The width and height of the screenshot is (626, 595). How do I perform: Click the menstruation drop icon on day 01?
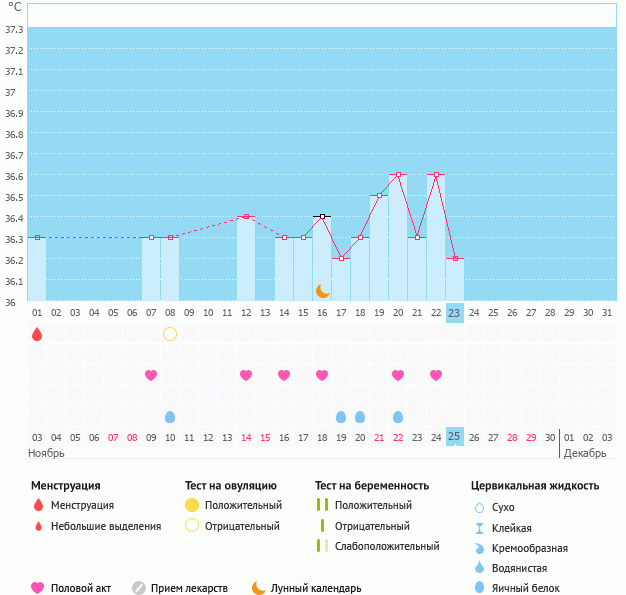tap(37, 334)
